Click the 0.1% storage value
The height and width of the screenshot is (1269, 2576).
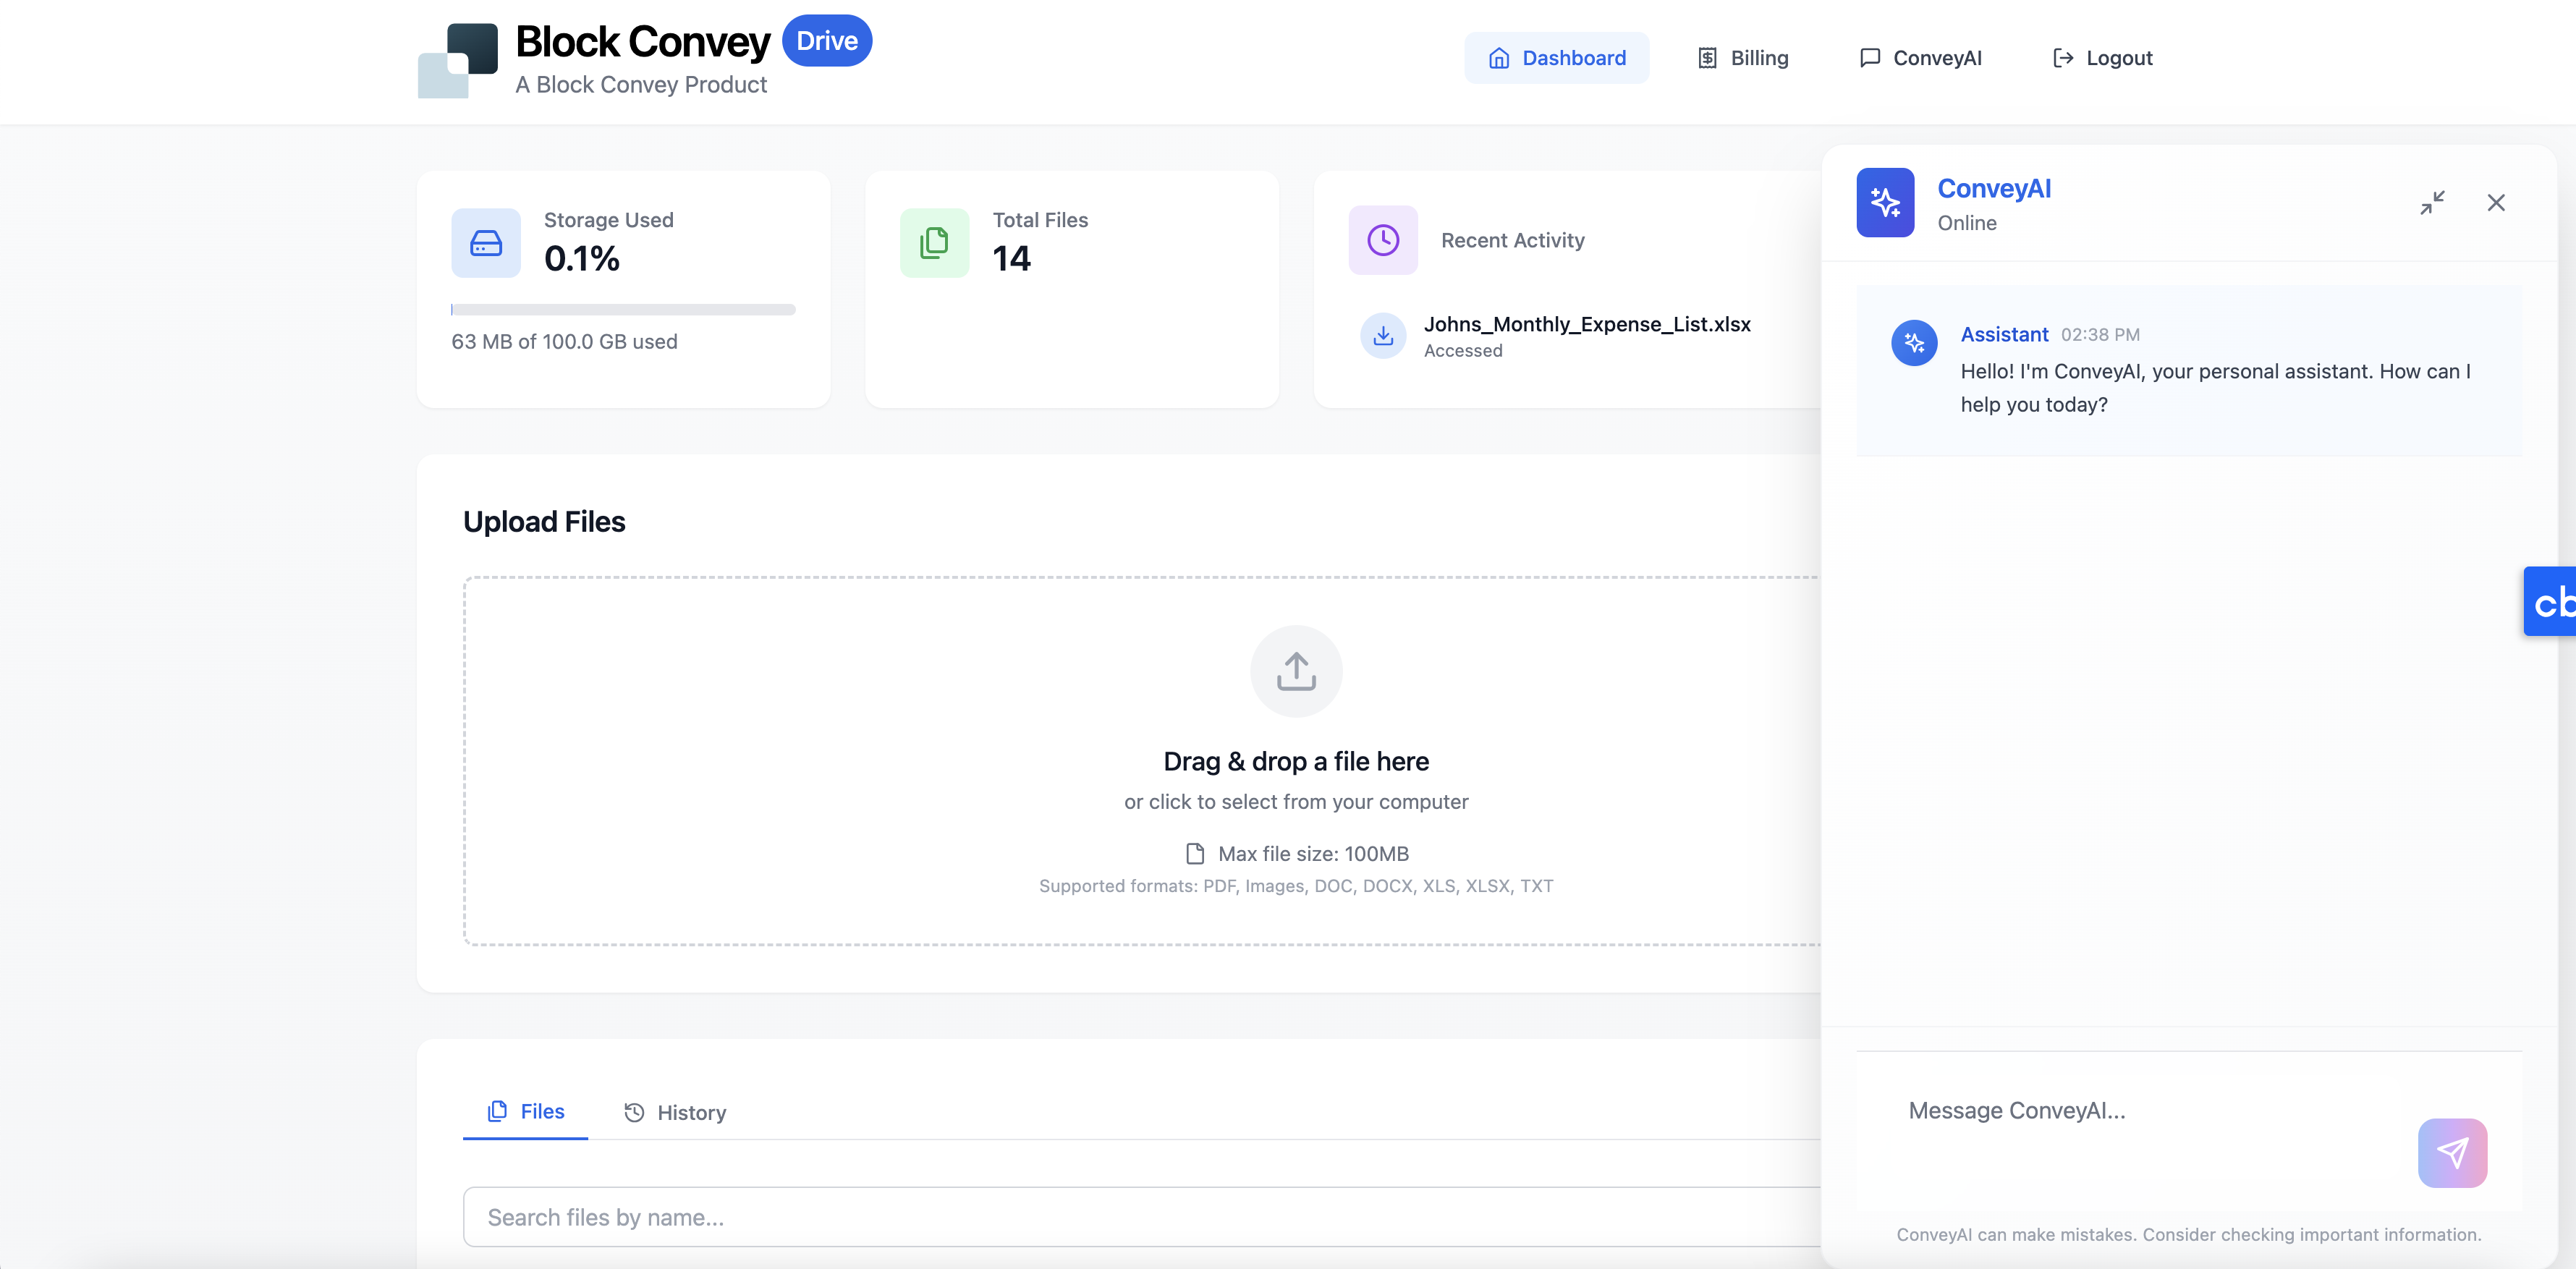click(581, 259)
